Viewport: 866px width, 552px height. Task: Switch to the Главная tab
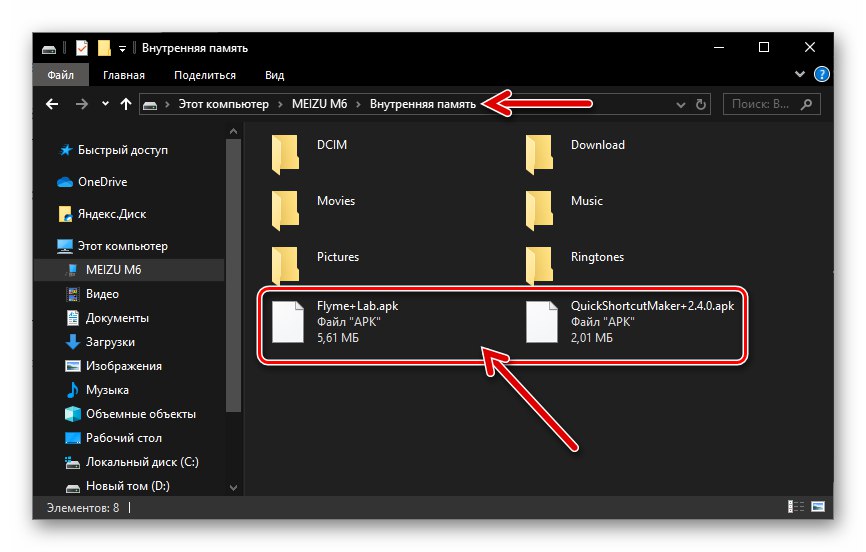coord(124,75)
